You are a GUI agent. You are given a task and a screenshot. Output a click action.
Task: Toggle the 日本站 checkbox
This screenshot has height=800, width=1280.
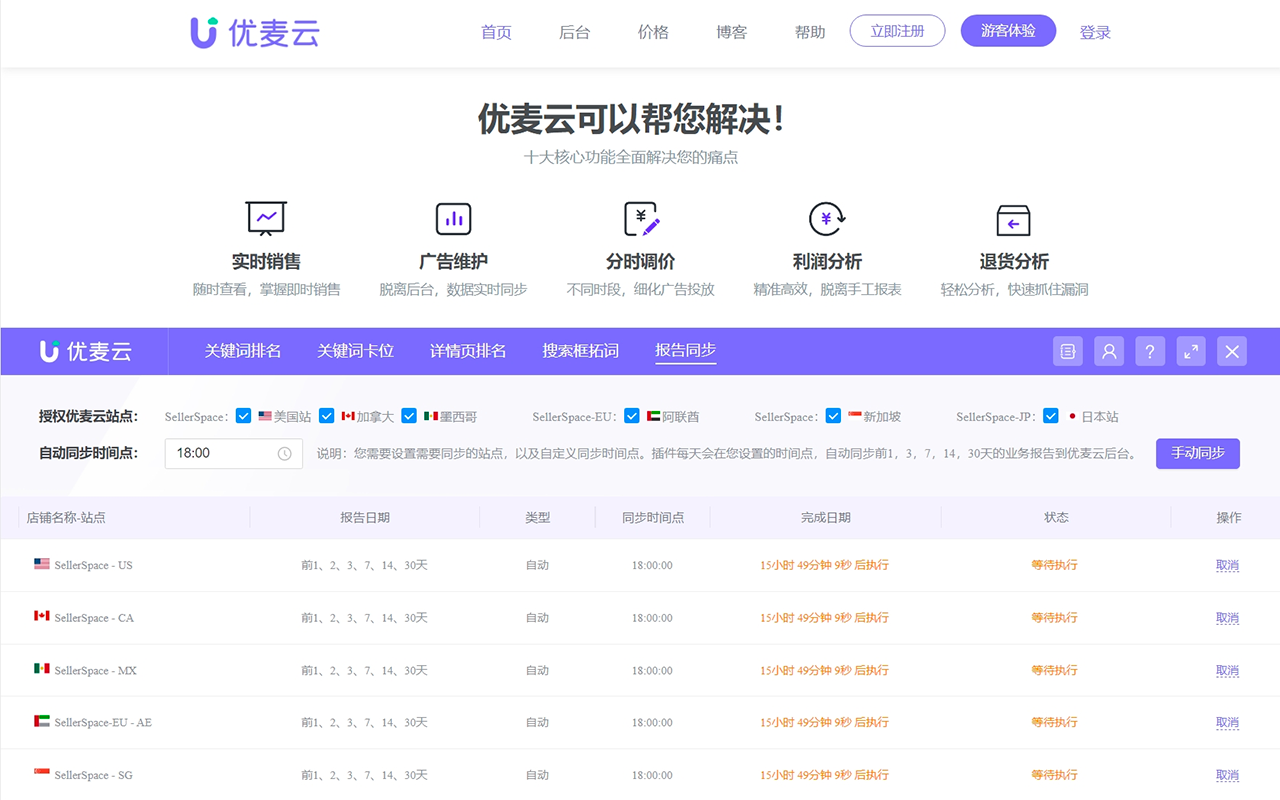click(1050, 415)
